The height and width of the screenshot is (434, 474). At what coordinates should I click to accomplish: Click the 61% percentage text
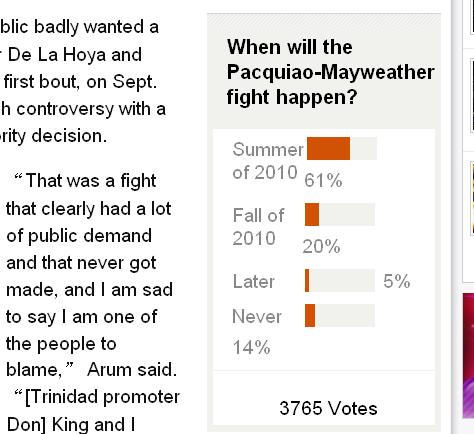[x=323, y=180]
